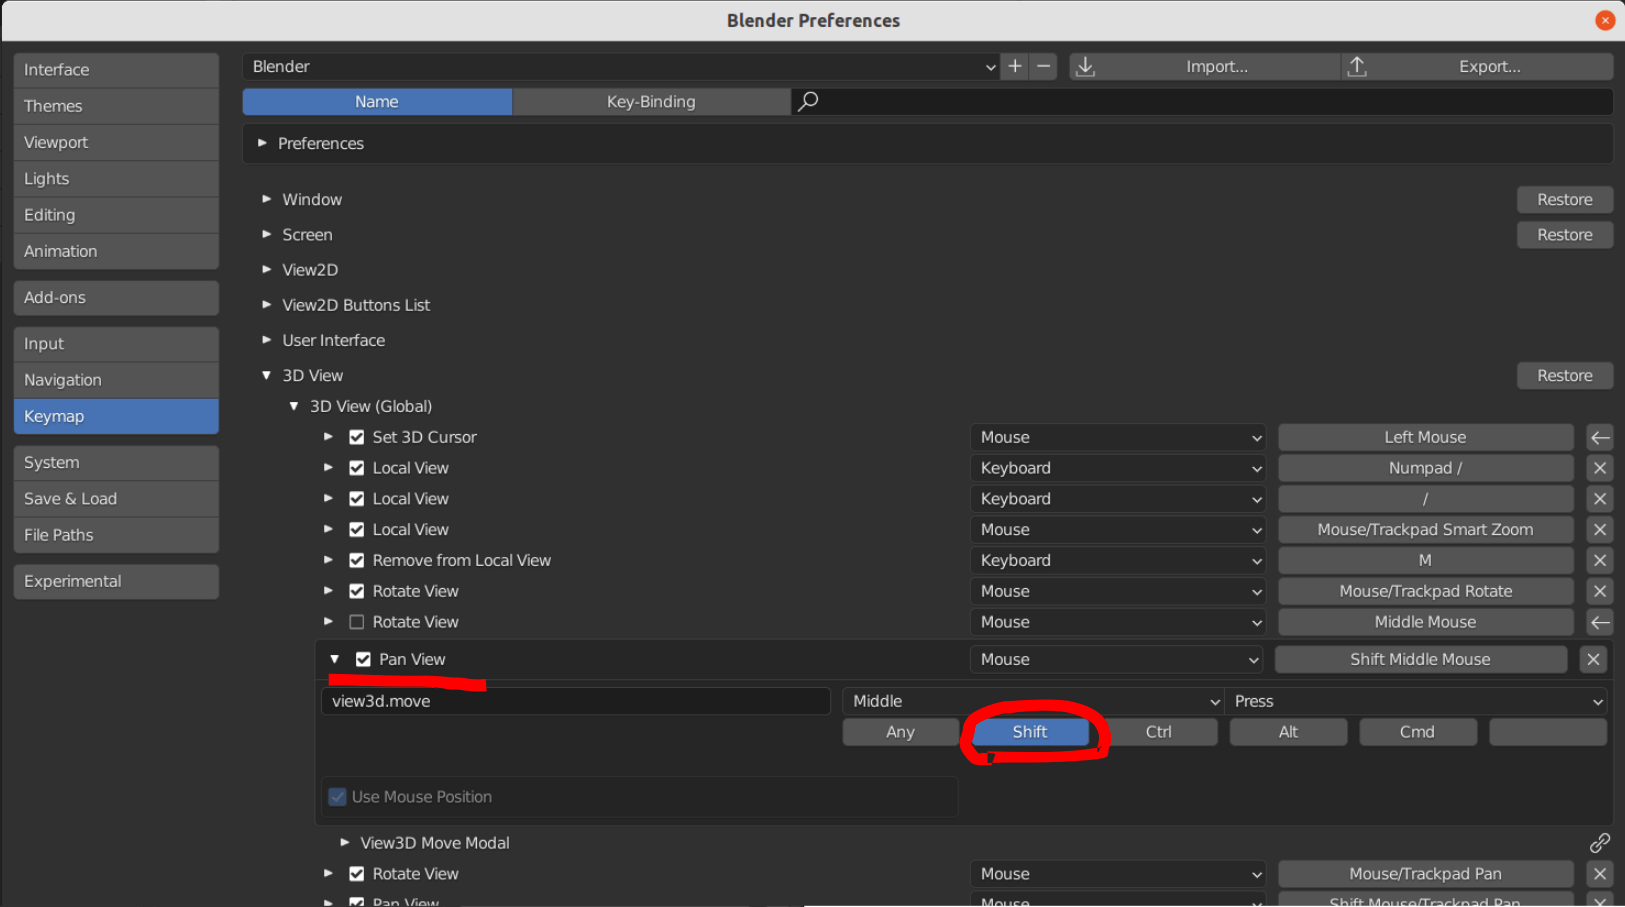
Task: Delete the Numpad / binding via its X icon
Action: (1599, 468)
